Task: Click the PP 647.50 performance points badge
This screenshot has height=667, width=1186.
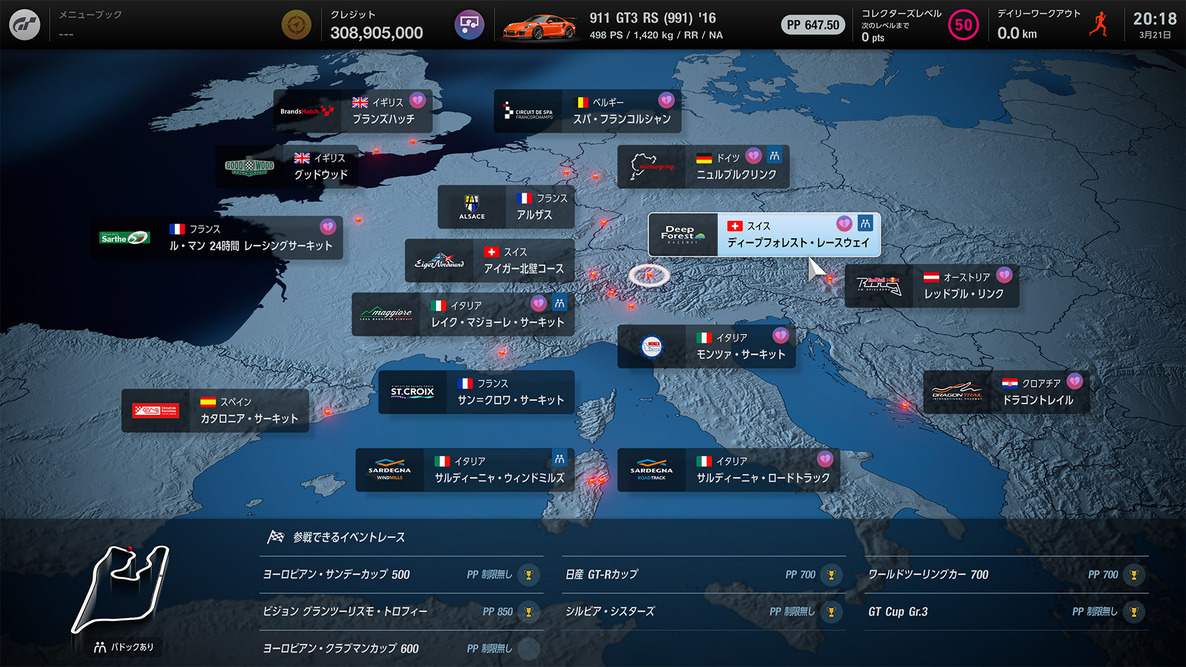Action: pos(814,24)
